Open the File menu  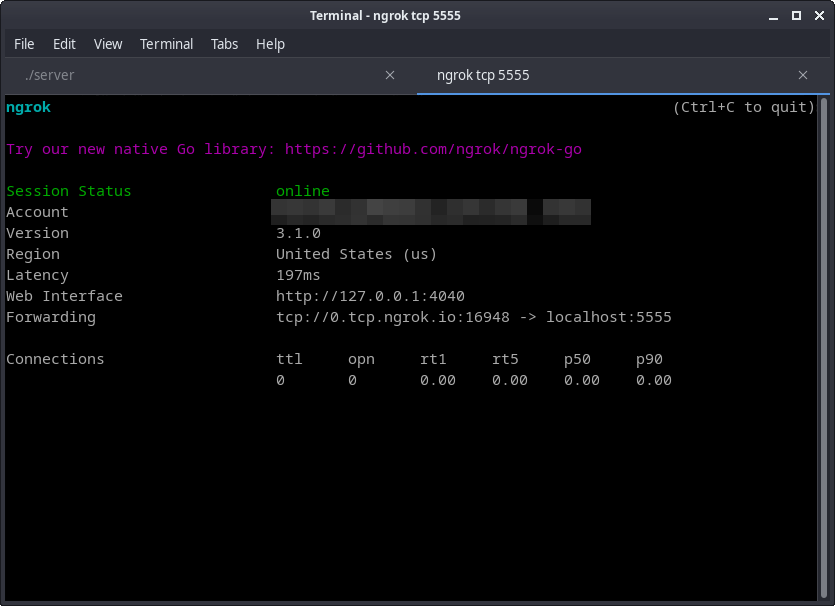click(x=24, y=44)
